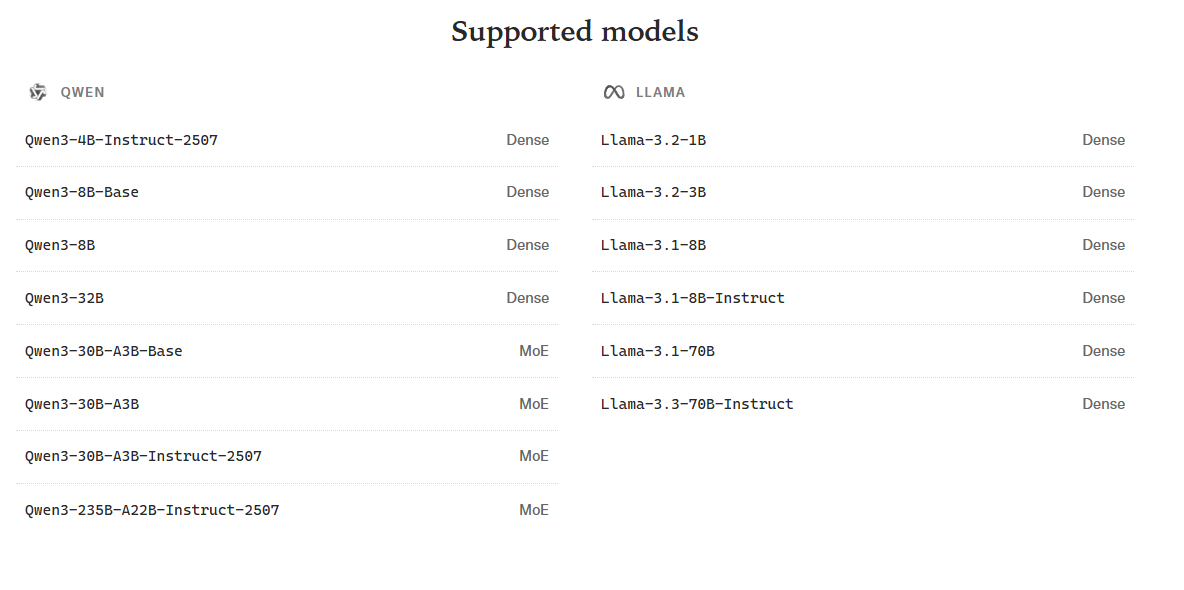Open the Llama-3.3-70B-Instruct entry
Image resolution: width=1184 pixels, height=590 pixels.
(697, 404)
